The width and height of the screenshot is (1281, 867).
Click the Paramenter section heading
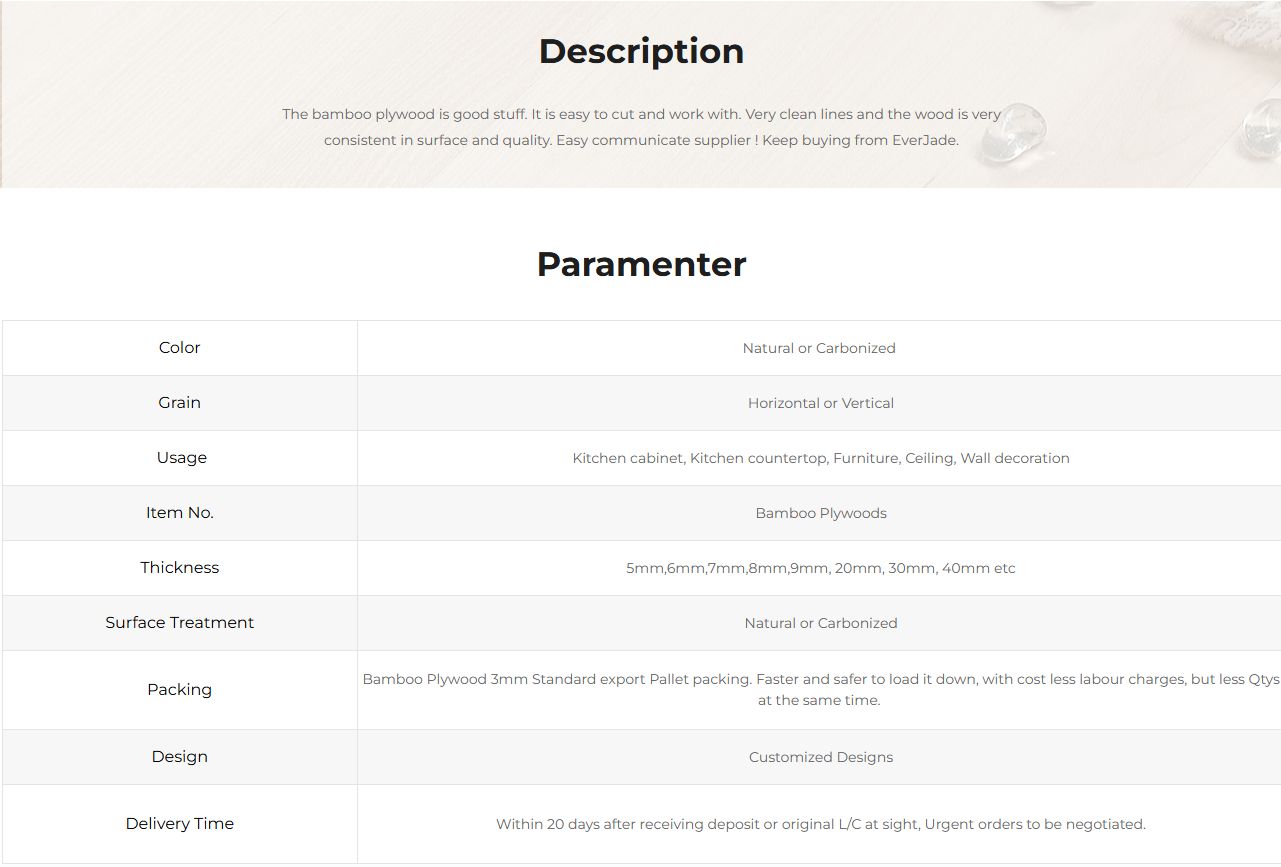[x=641, y=264]
